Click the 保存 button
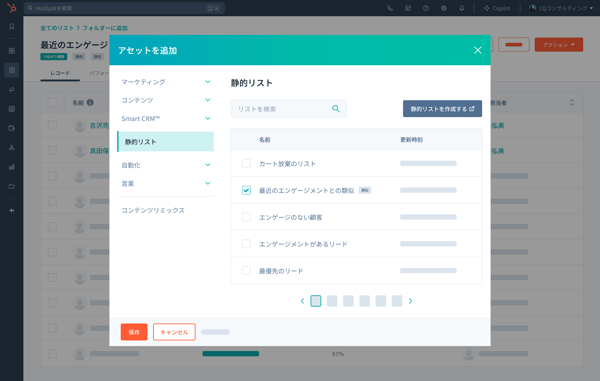Image resolution: width=600 pixels, height=381 pixels. [134, 332]
